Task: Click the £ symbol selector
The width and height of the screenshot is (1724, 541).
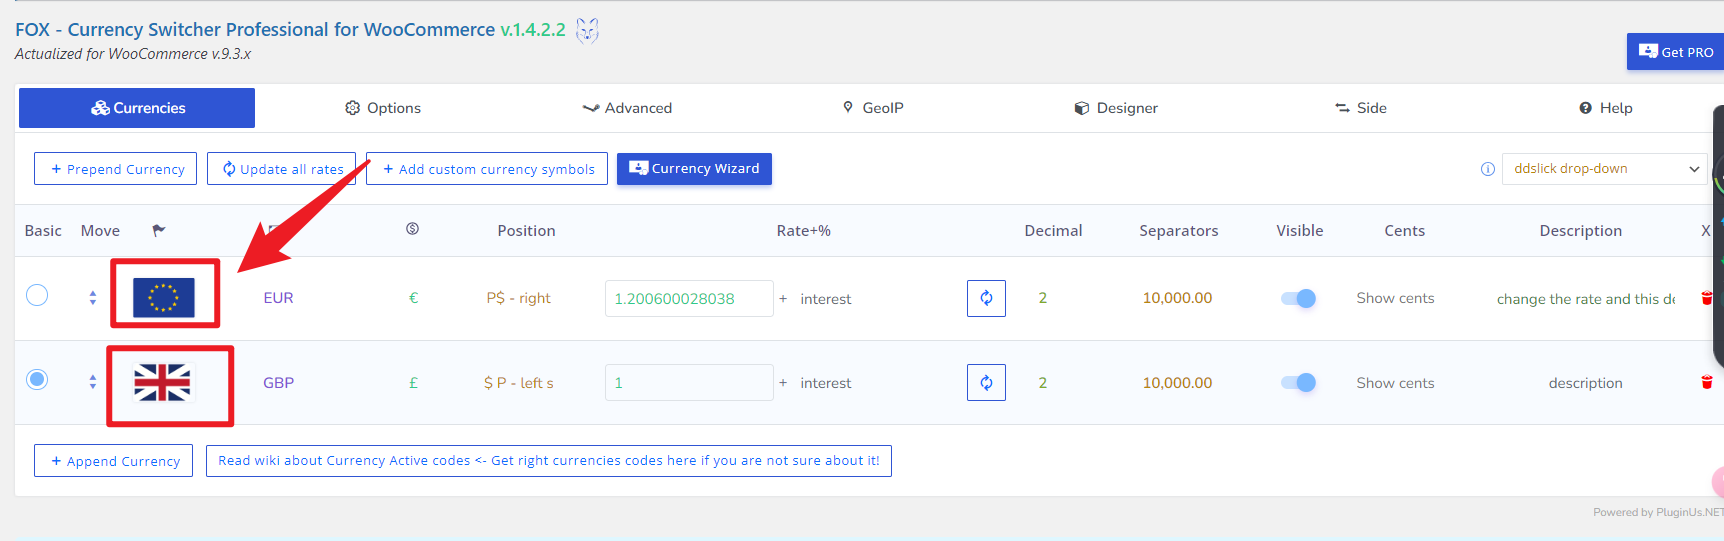Action: [x=413, y=383]
